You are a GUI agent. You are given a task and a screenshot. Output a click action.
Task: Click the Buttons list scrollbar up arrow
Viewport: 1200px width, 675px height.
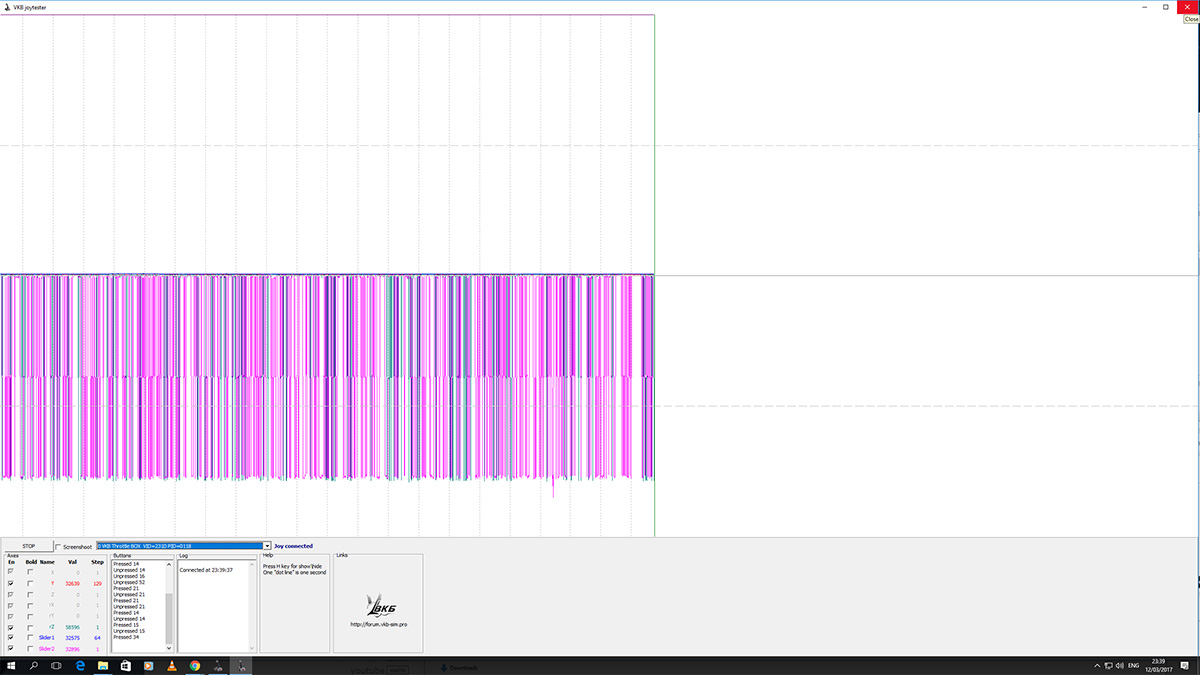coord(169,565)
